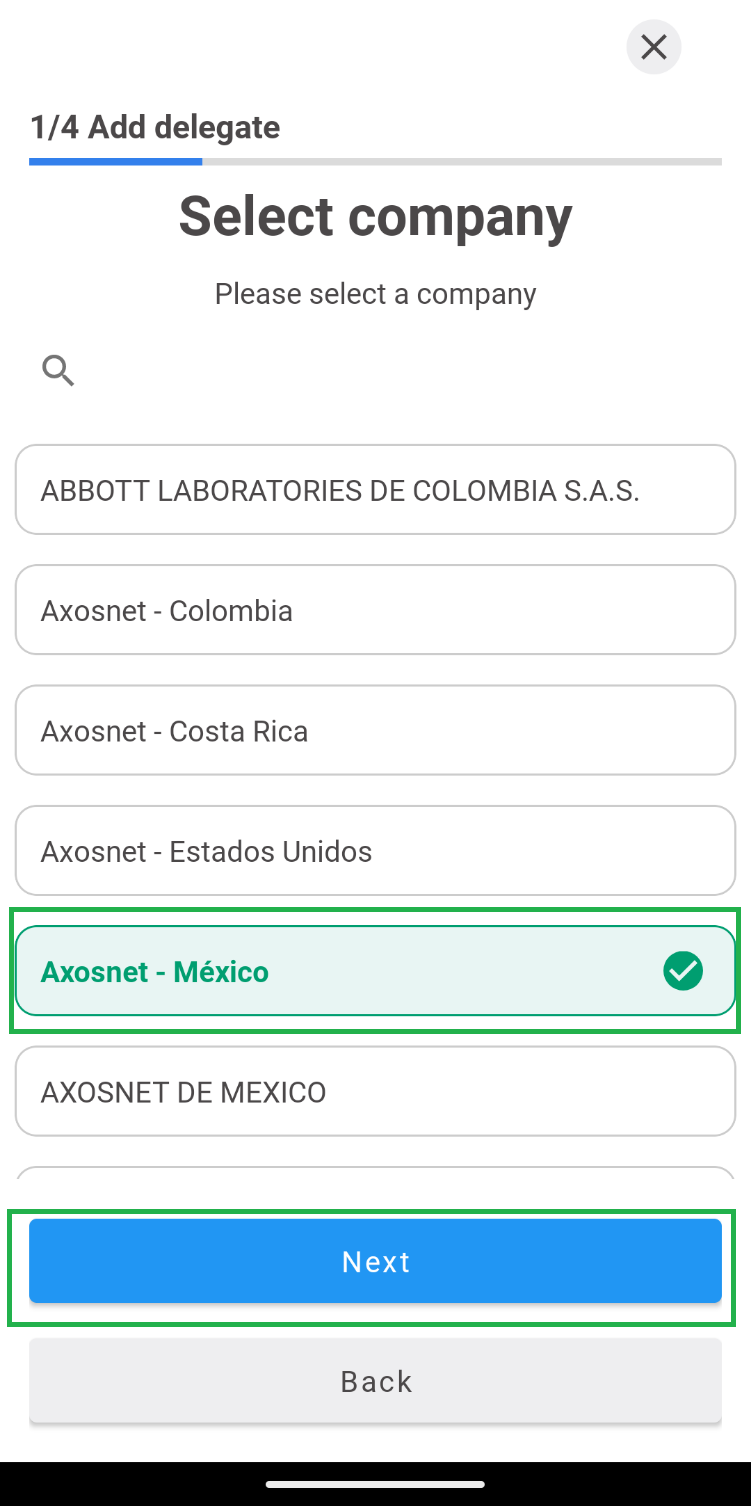The image size is (751, 1506).
Task: Tap the partially visible company below AXOSNET DE MEXICO
Action: click(x=375, y=1173)
